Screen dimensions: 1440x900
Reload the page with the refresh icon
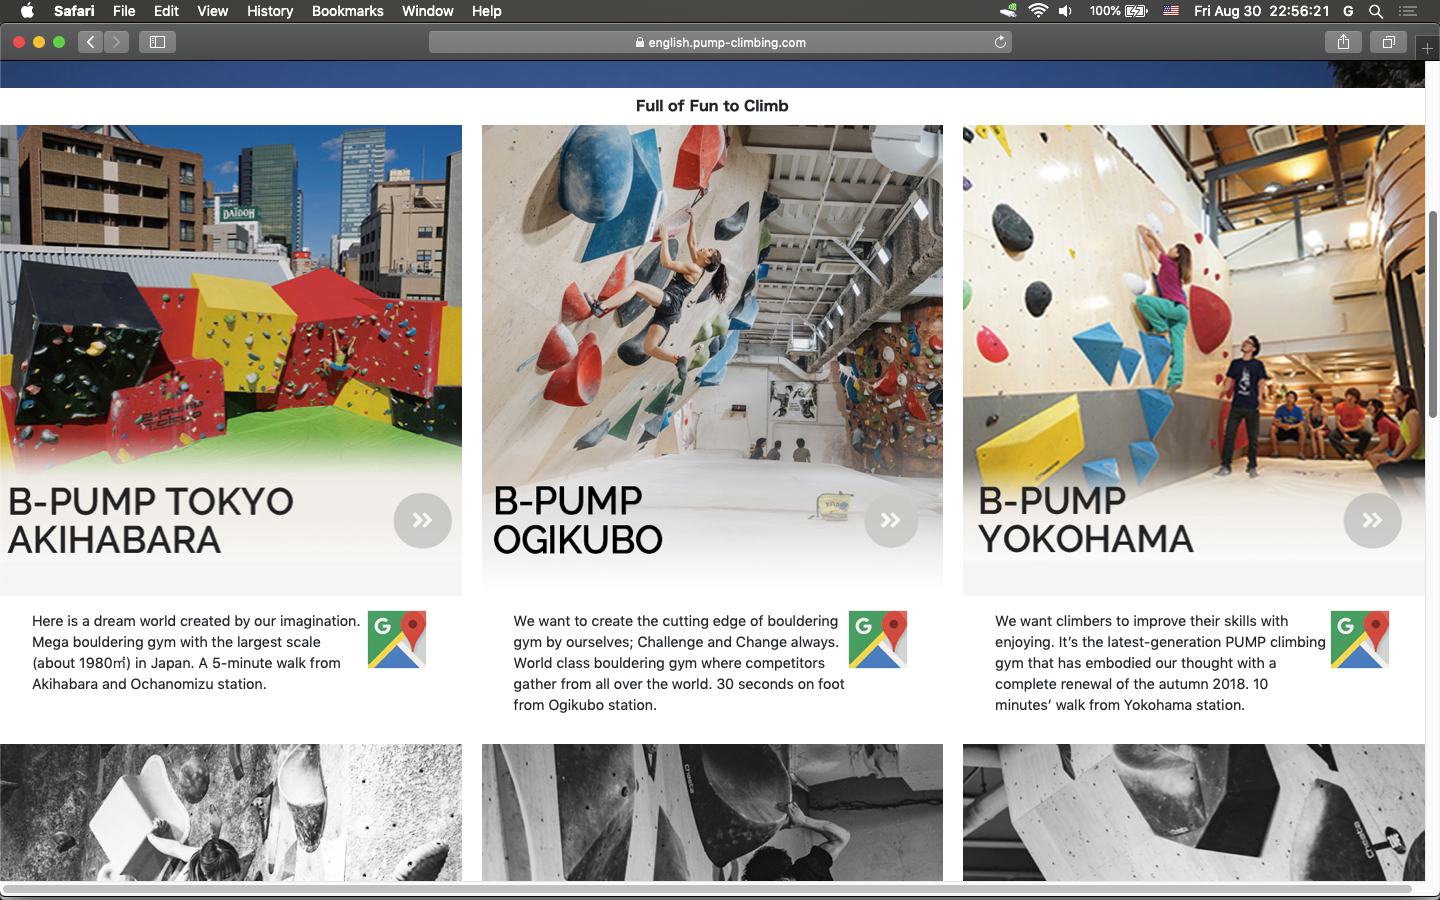[x=1000, y=42]
